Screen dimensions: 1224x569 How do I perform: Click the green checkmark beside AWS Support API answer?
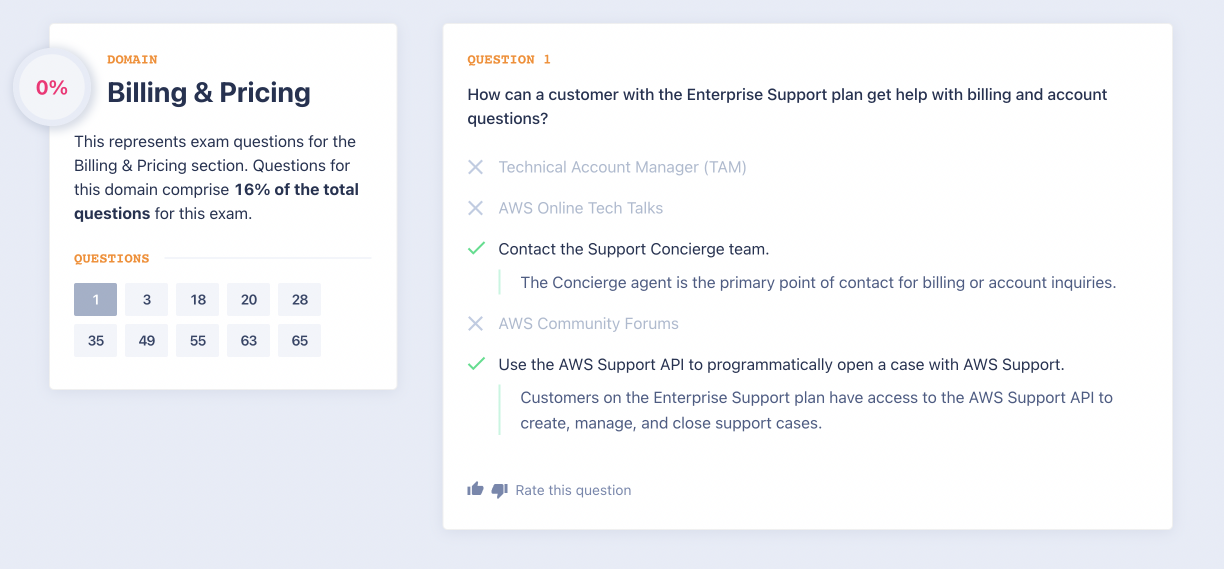point(476,365)
